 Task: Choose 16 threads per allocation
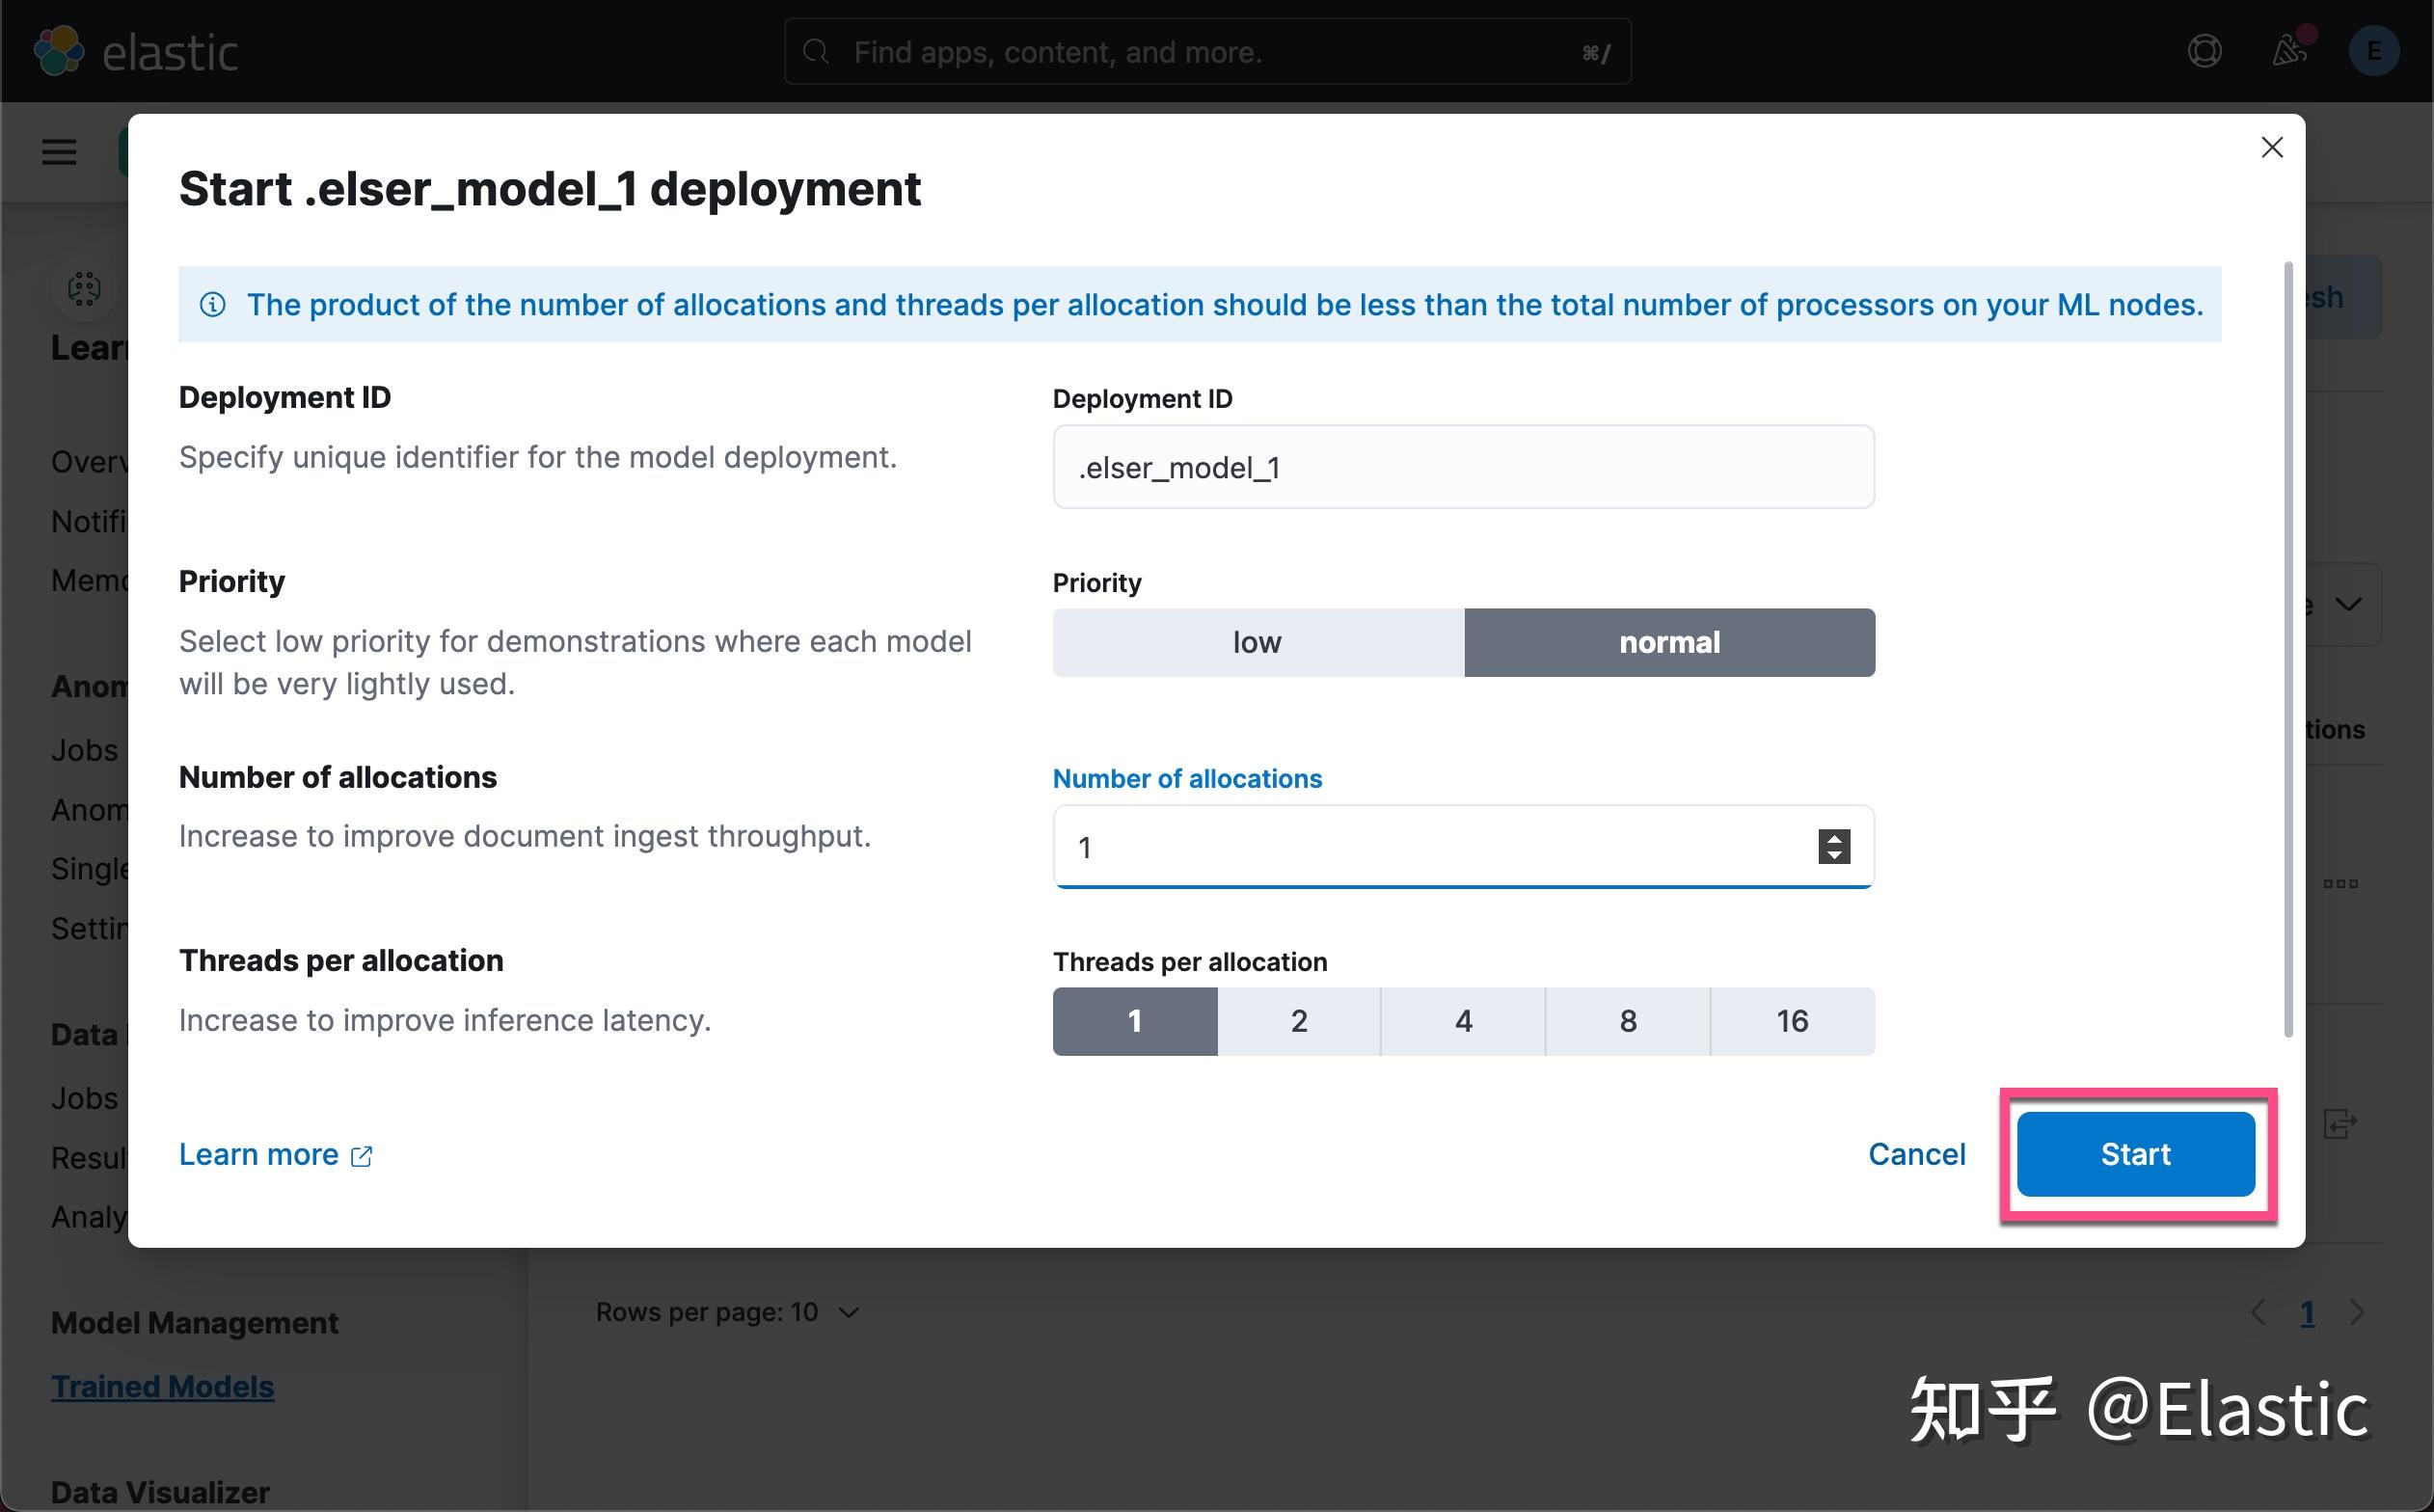tap(1792, 1021)
